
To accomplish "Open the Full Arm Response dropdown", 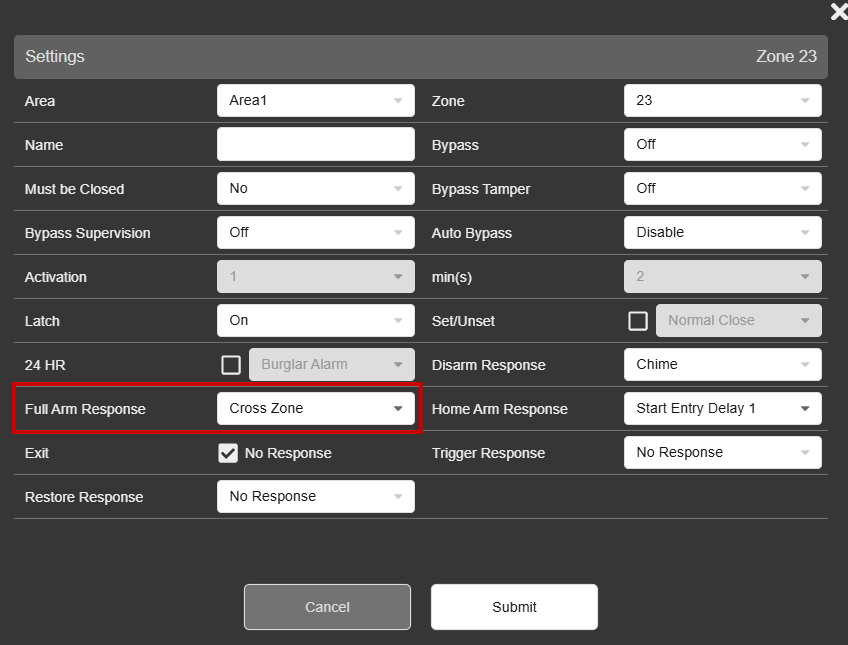I will click(316, 409).
